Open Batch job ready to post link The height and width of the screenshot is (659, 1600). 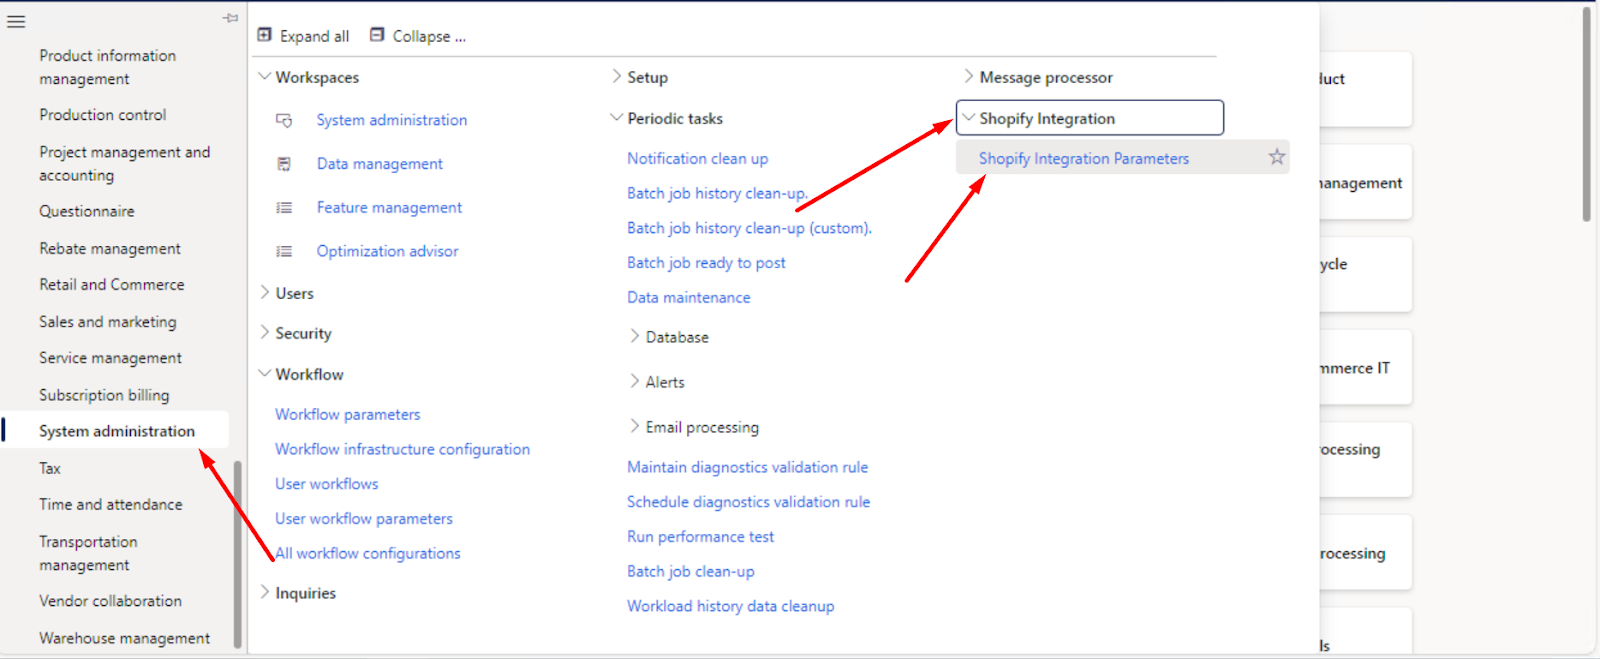coord(706,263)
